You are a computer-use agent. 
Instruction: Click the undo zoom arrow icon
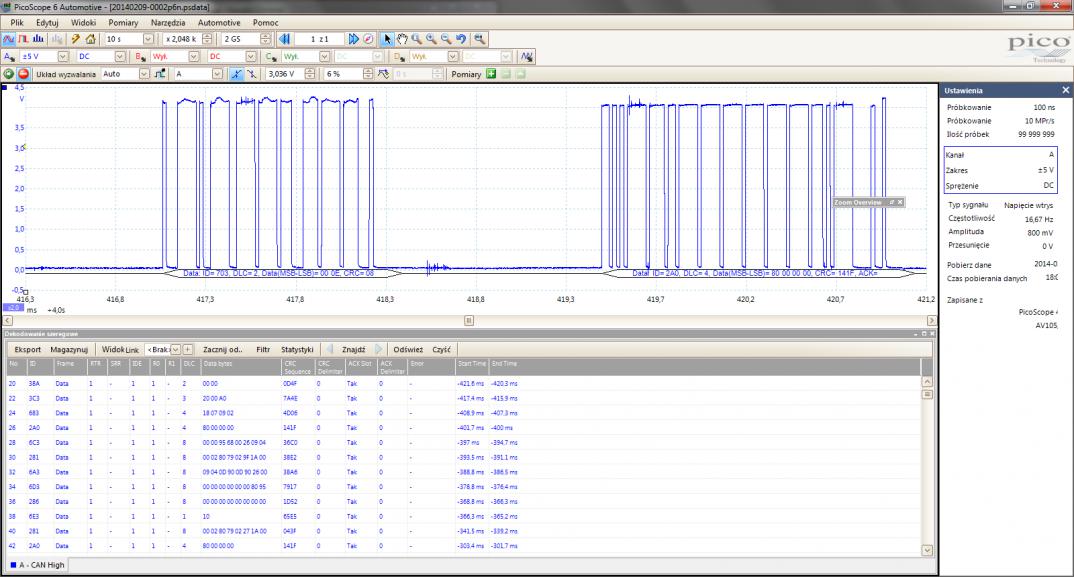click(461, 39)
